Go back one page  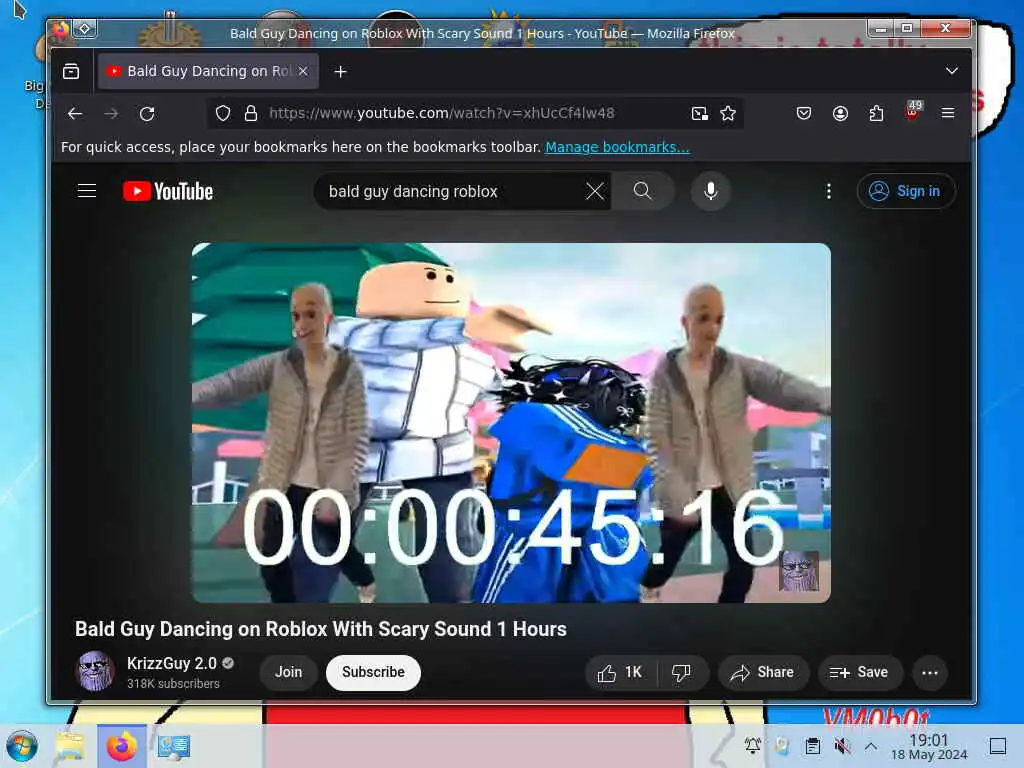pos(75,114)
